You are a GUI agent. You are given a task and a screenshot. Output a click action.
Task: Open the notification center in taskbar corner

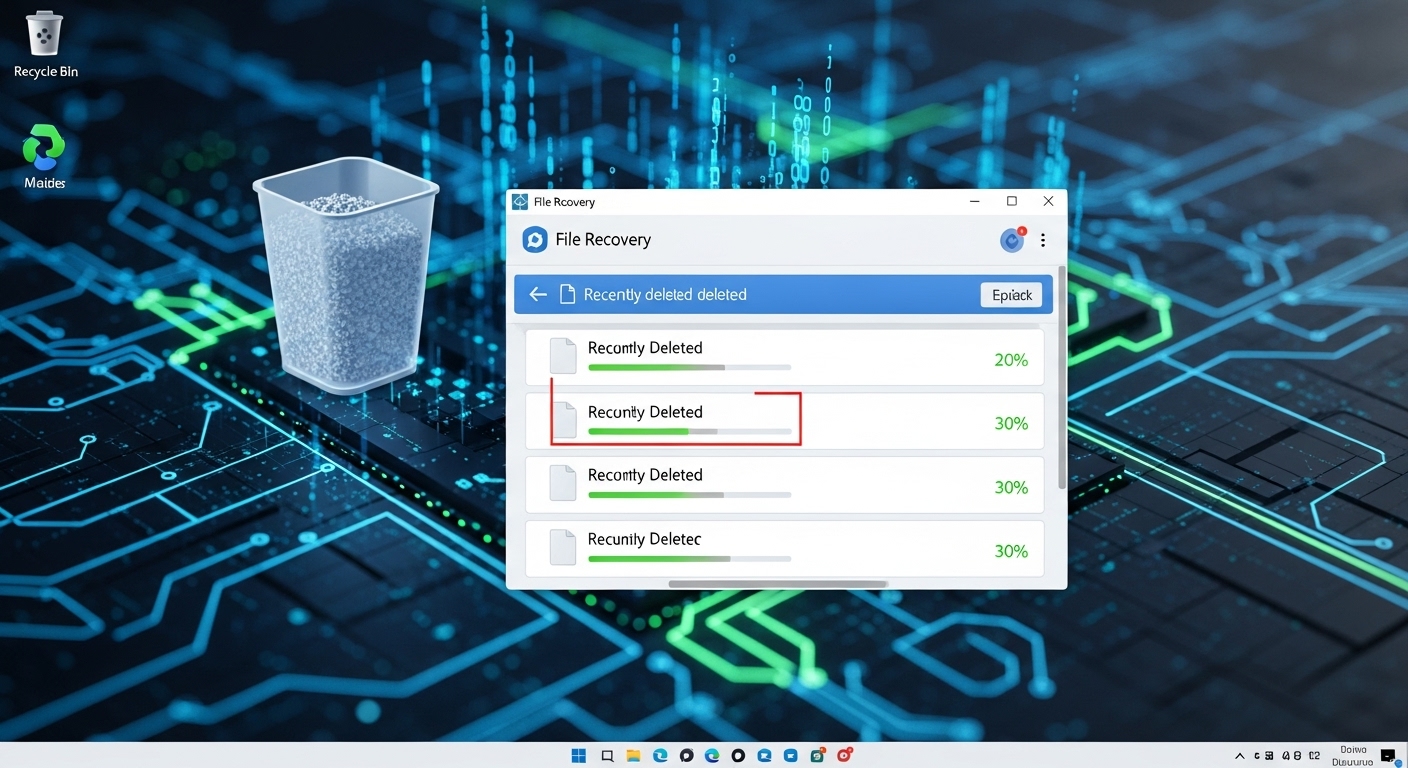coord(1388,756)
